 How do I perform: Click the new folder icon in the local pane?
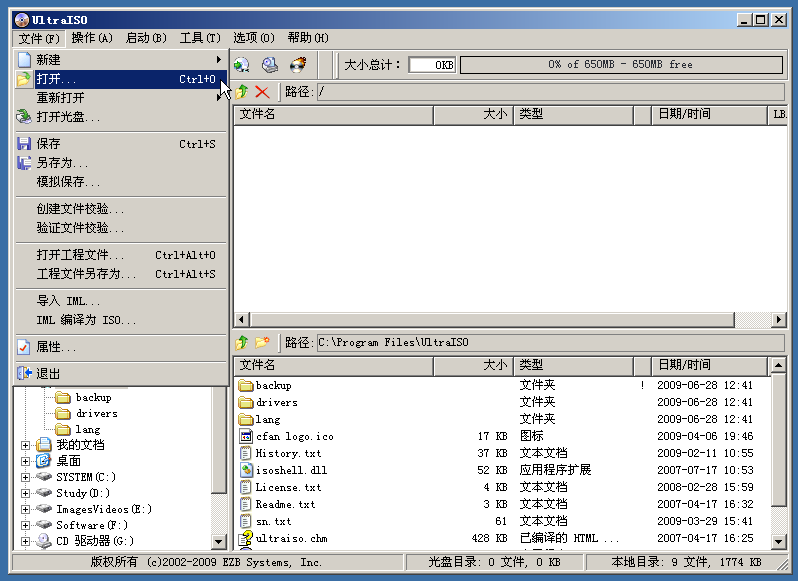pyautogui.click(x=262, y=342)
